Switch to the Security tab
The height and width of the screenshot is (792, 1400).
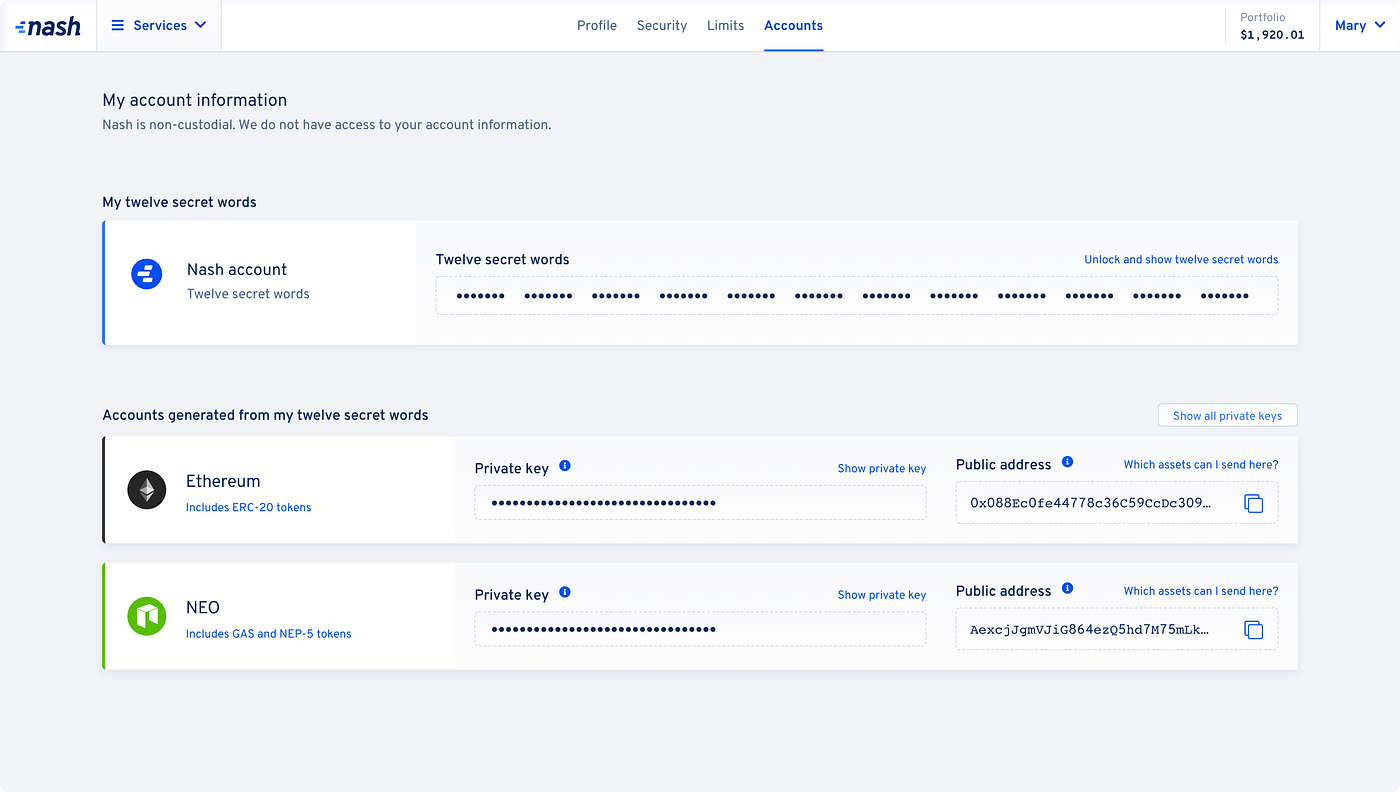point(662,25)
